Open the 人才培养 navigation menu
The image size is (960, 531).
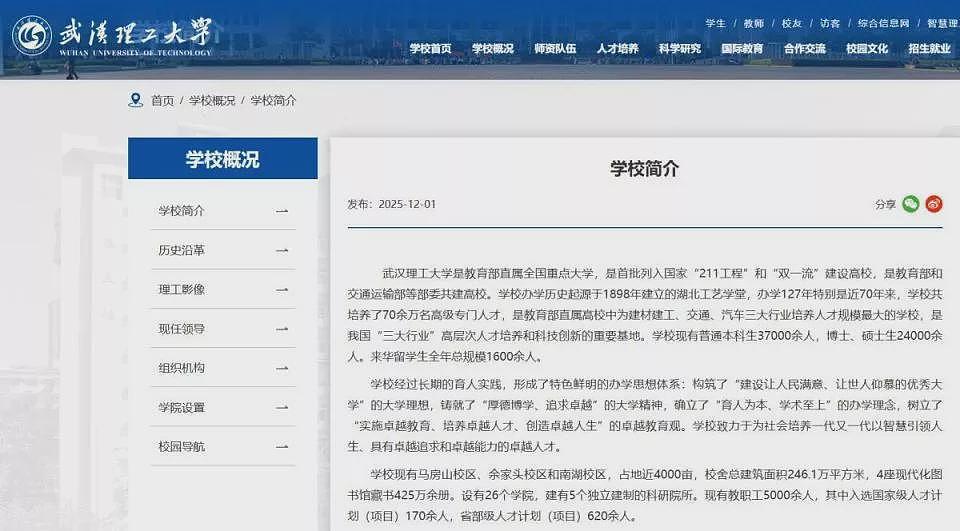click(x=618, y=48)
